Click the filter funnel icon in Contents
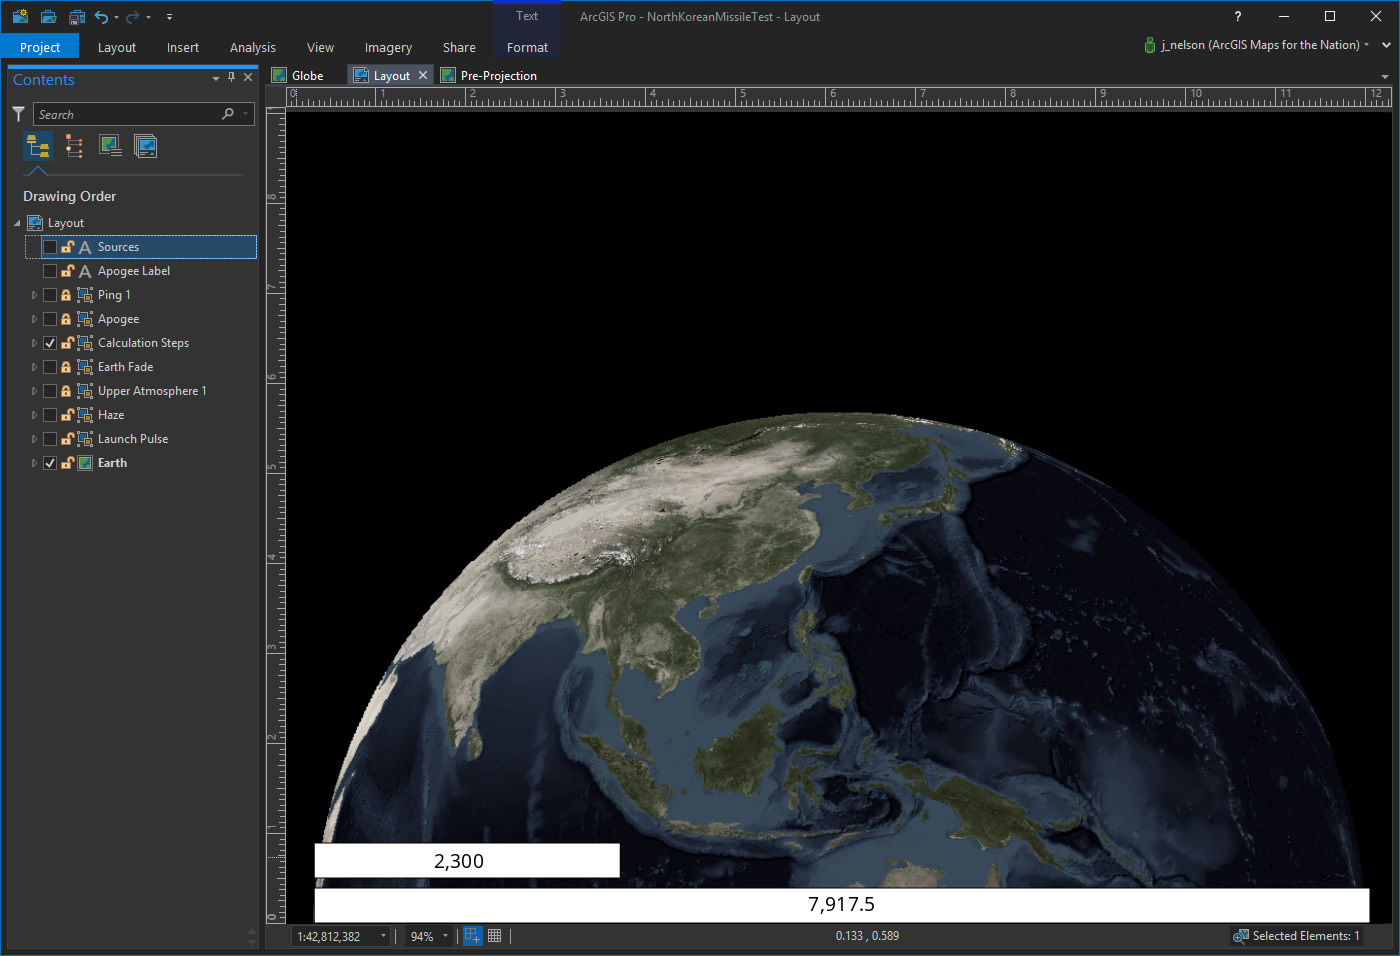The width and height of the screenshot is (1400, 956). [x=18, y=114]
